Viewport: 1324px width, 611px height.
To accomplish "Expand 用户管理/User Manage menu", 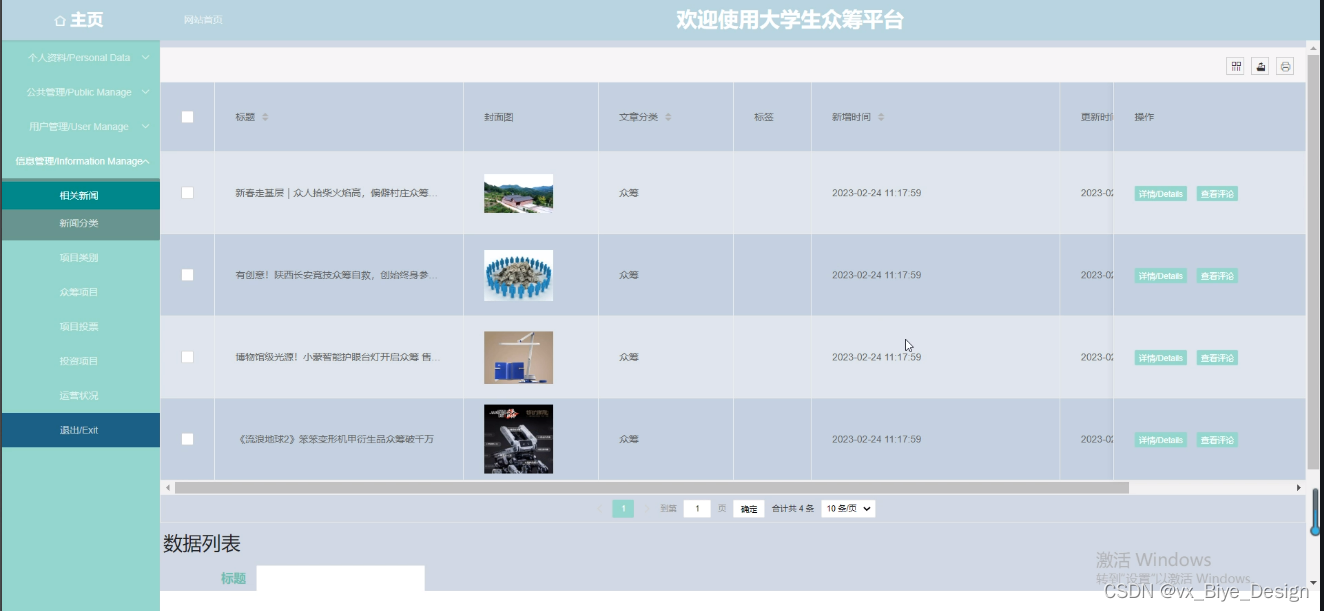I will tap(80, 127).
